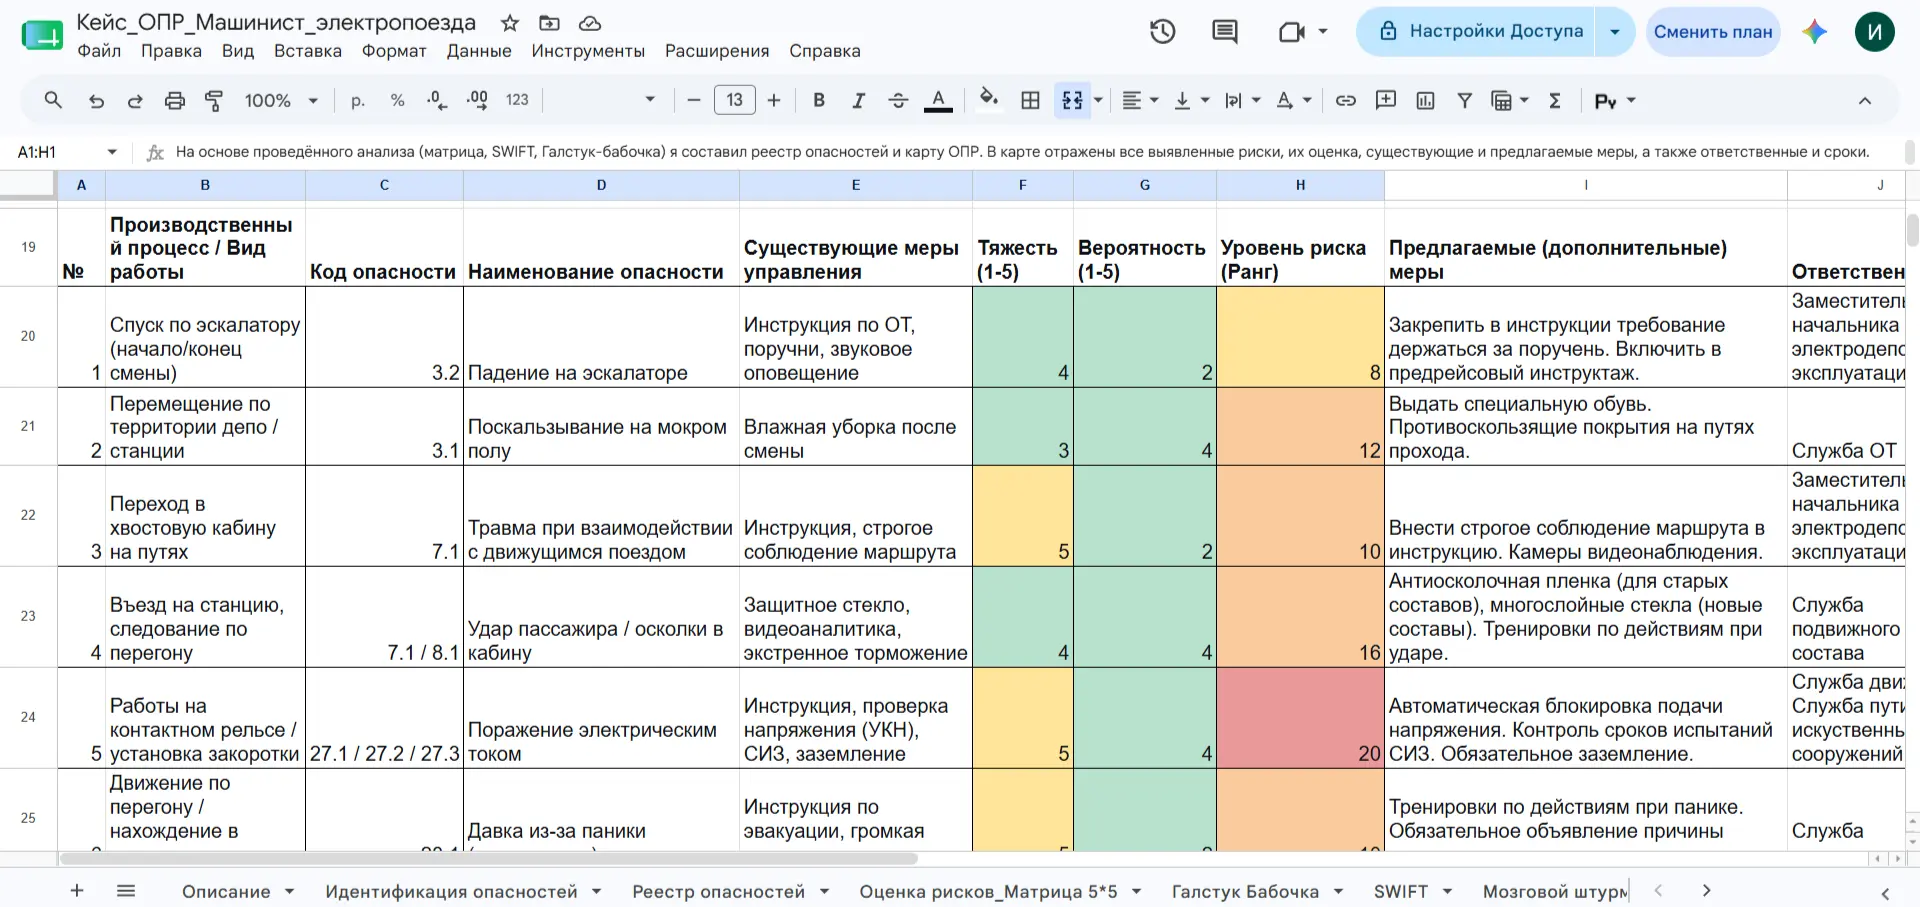Screen dimensions: 1920x907
Task: Open the vertical align dropdown
Action: click(x=1191, y=100)
